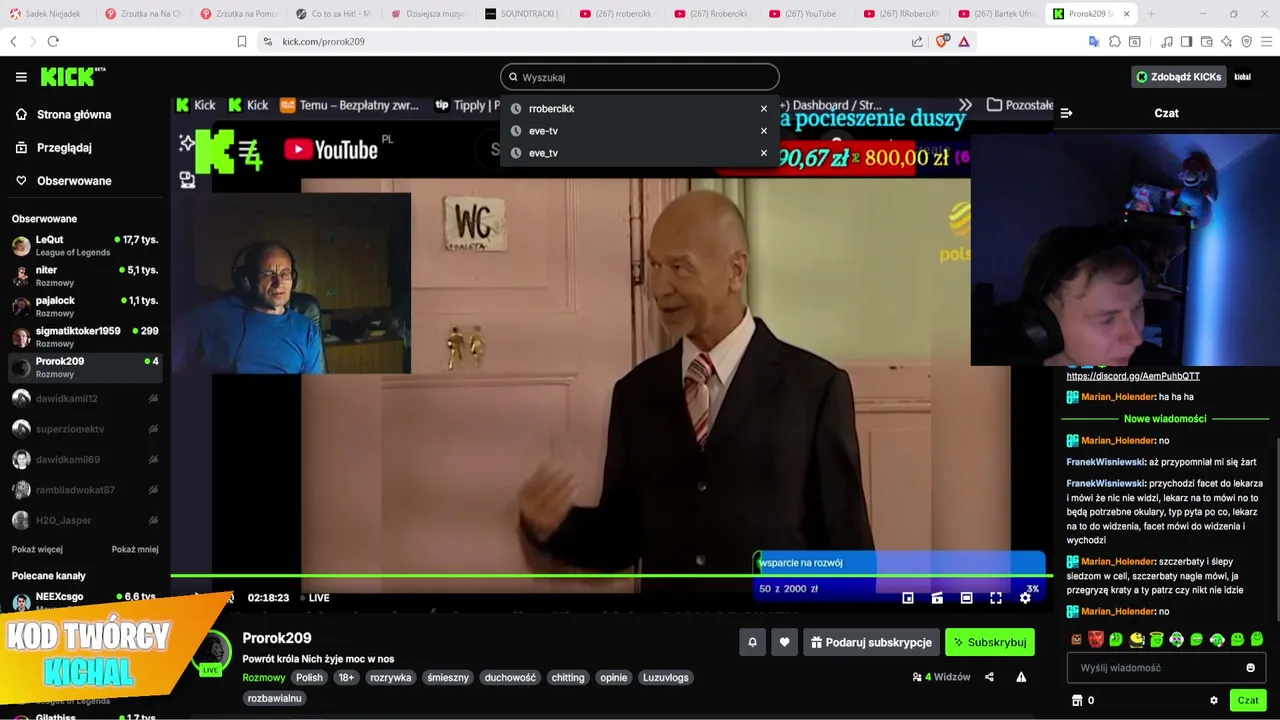Enter fullscreen on the video player
1280x720 pixels.
tap(996, 598)
